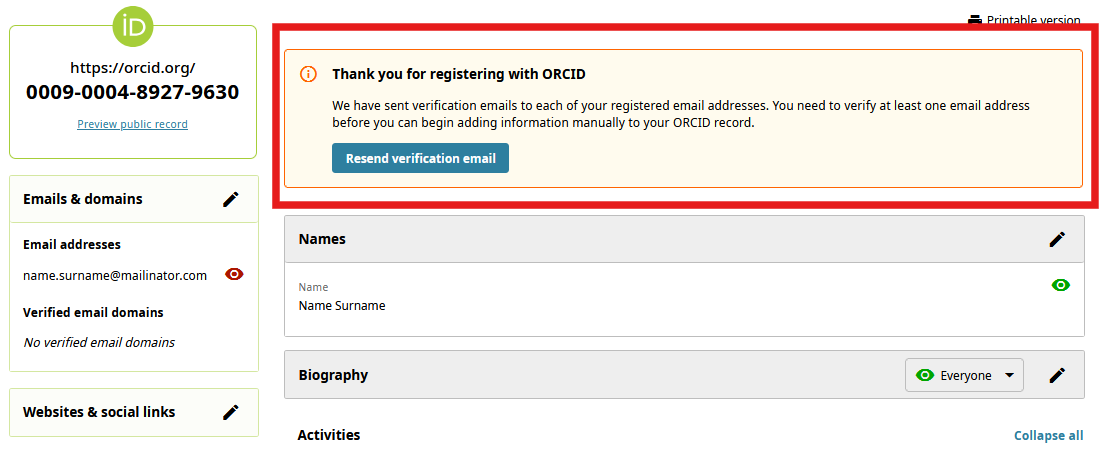Edit Websites & social links pencil
The height and width of the screenshot is (451, 1102).
click(x=231, y=412)
